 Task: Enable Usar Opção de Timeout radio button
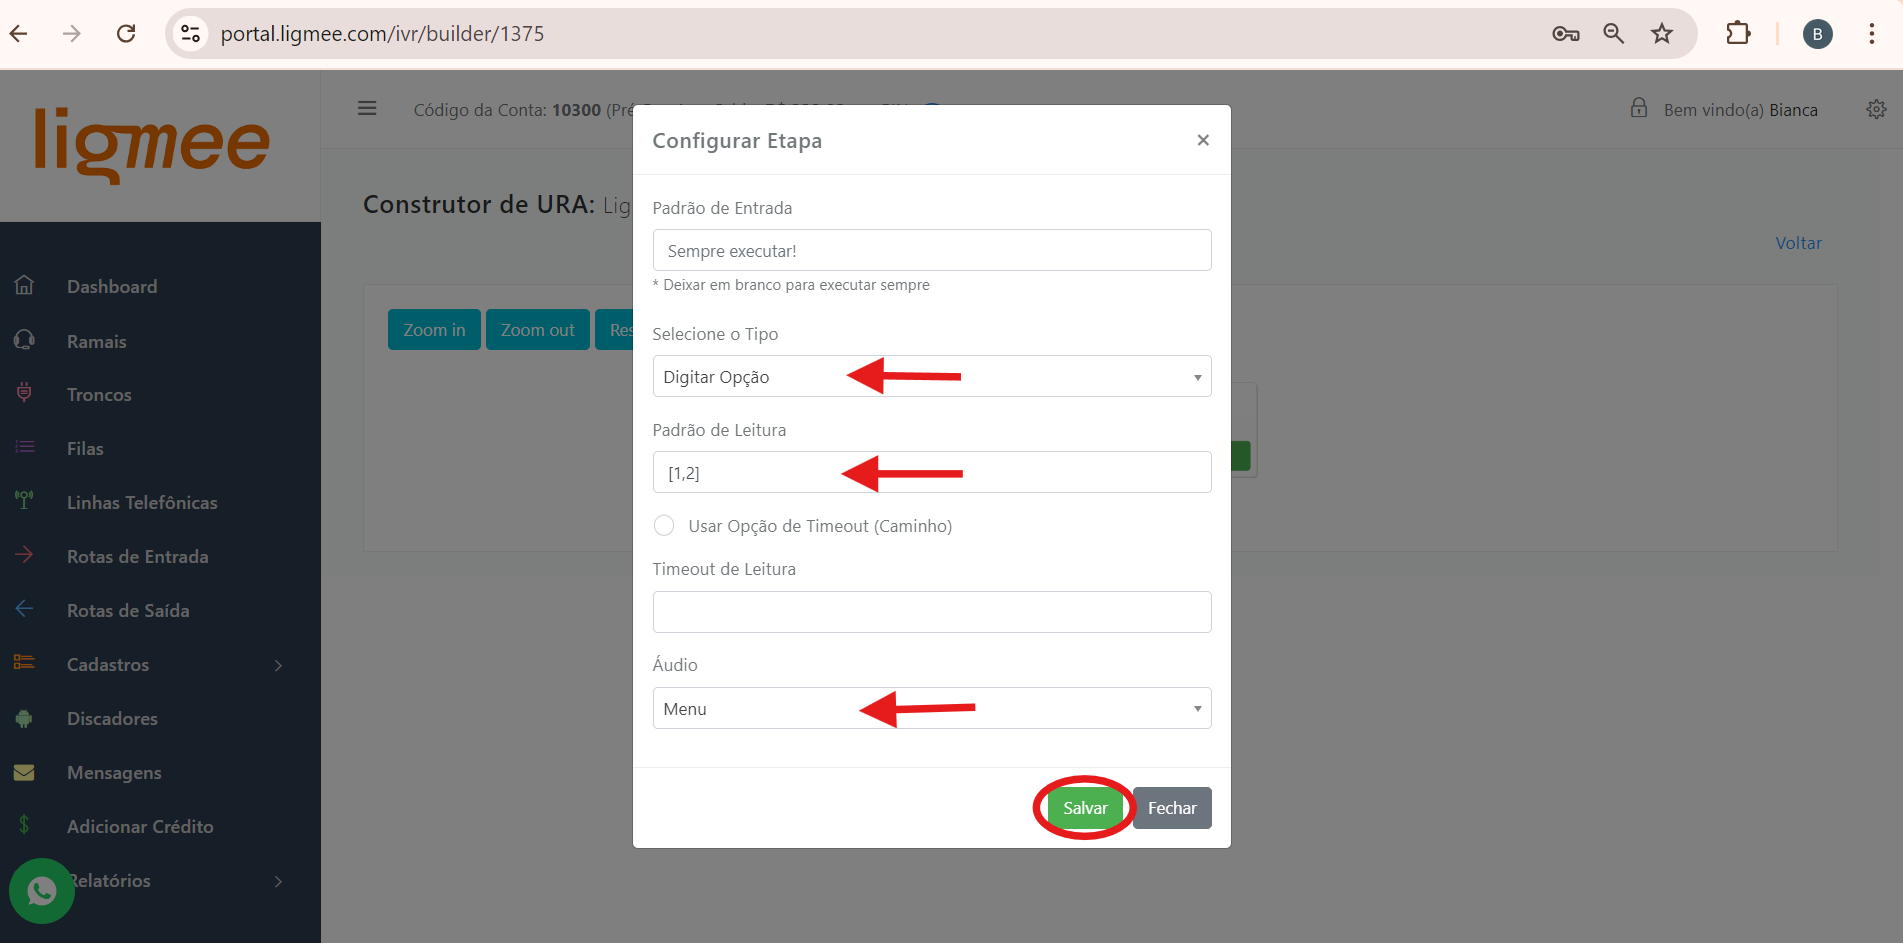click(664, 526)
